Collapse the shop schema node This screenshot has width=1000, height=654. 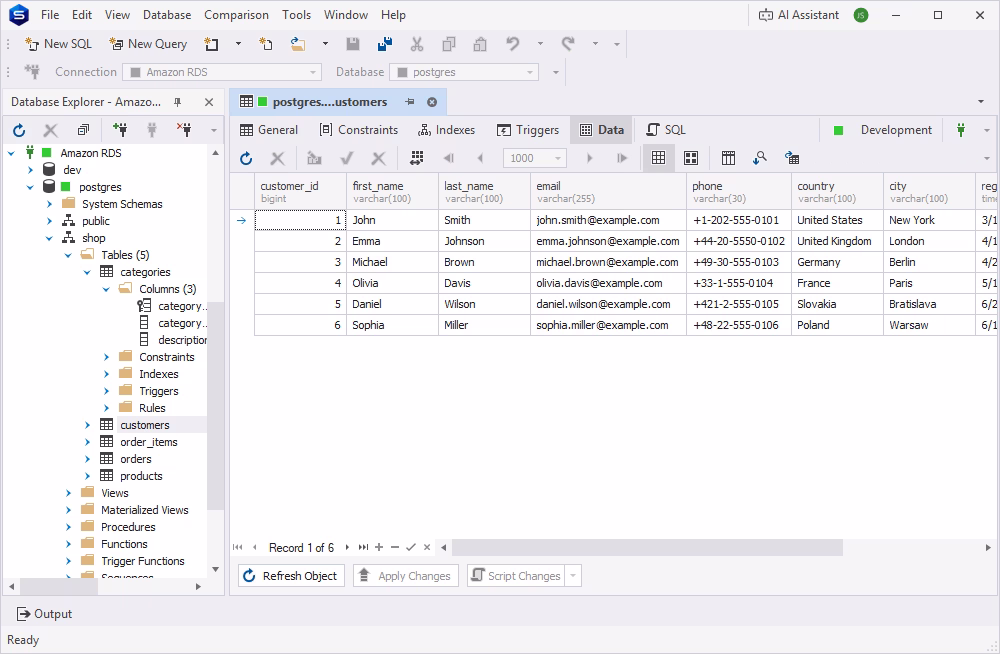point(50,238)
